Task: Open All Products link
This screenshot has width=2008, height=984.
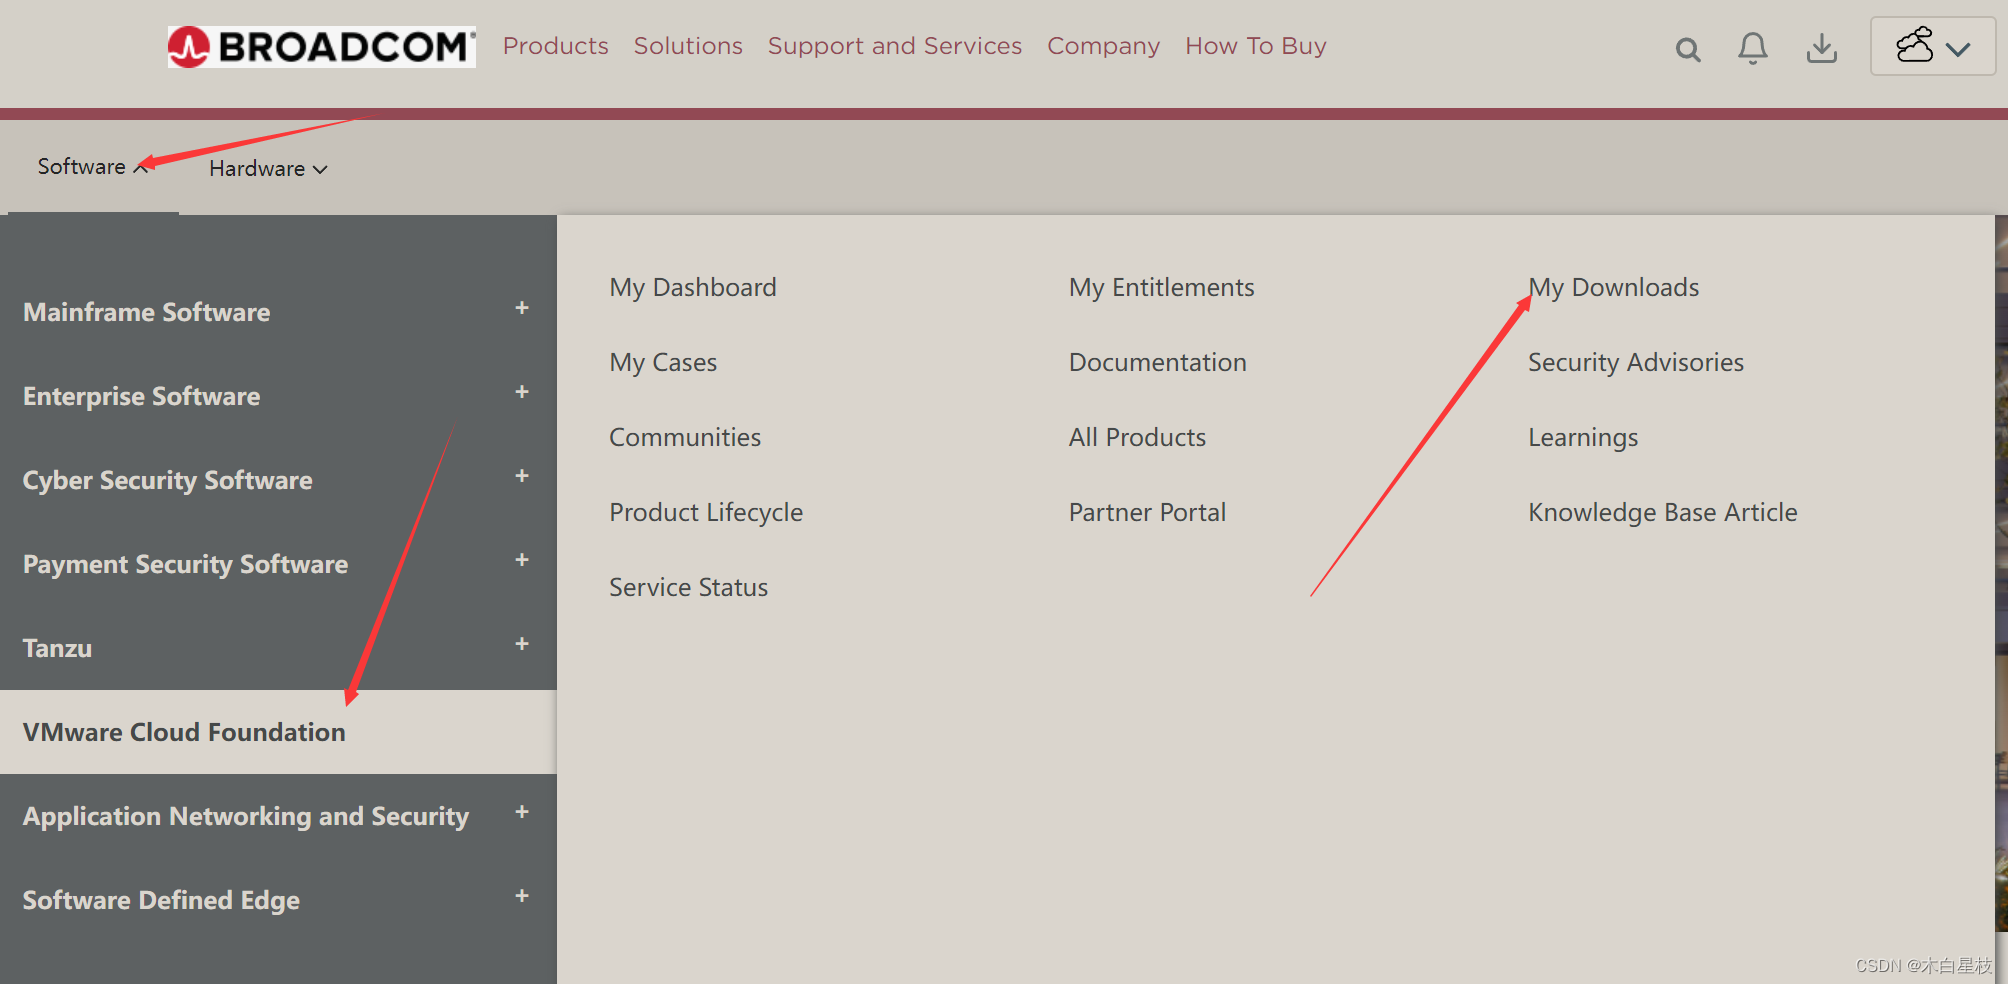Action: point(1137,437)
